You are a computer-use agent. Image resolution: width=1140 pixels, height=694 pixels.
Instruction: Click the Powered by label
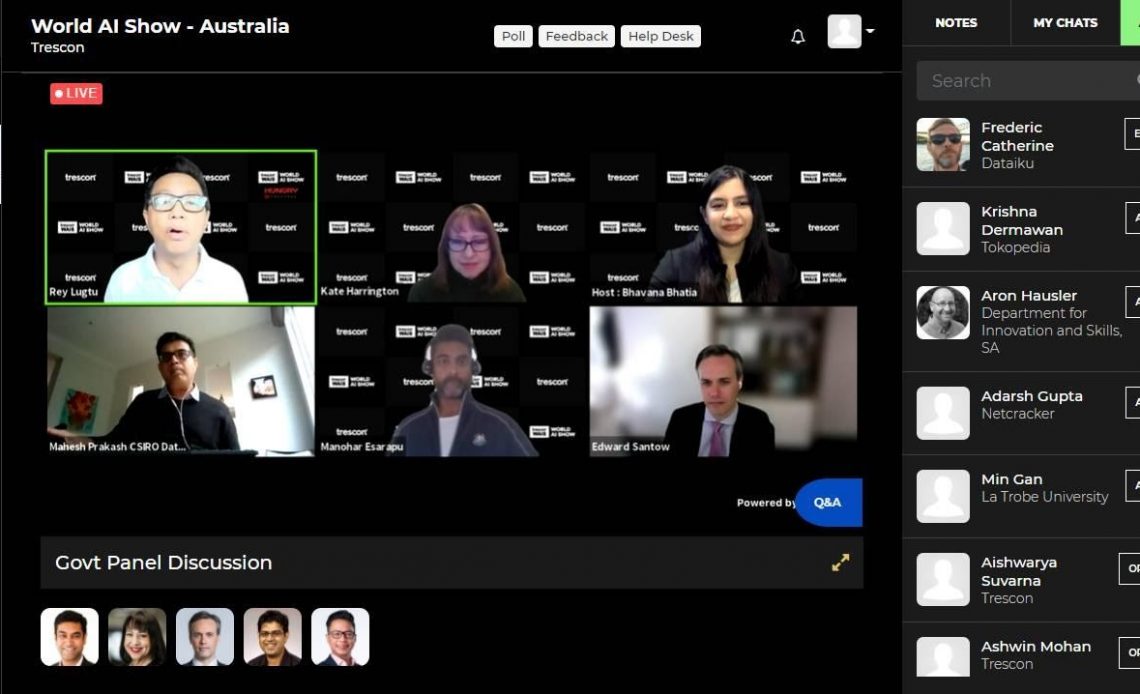click(766, 502)
